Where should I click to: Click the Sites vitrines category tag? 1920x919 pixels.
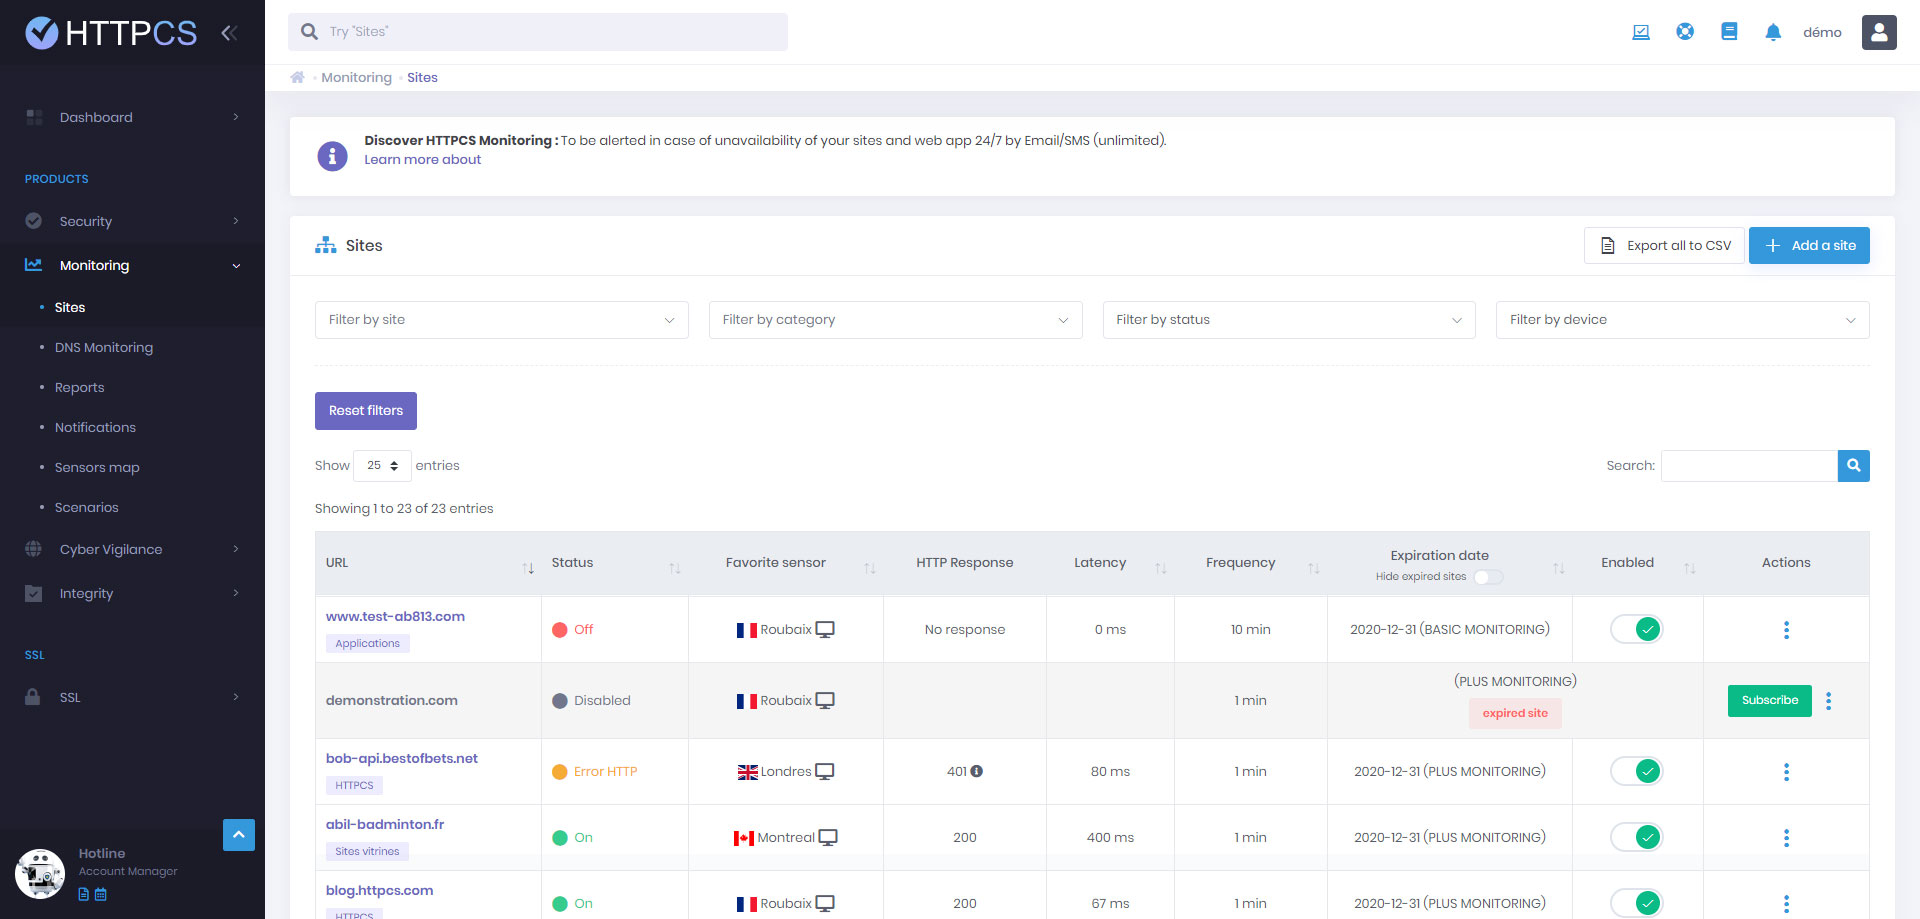click(x=367, y=852)
